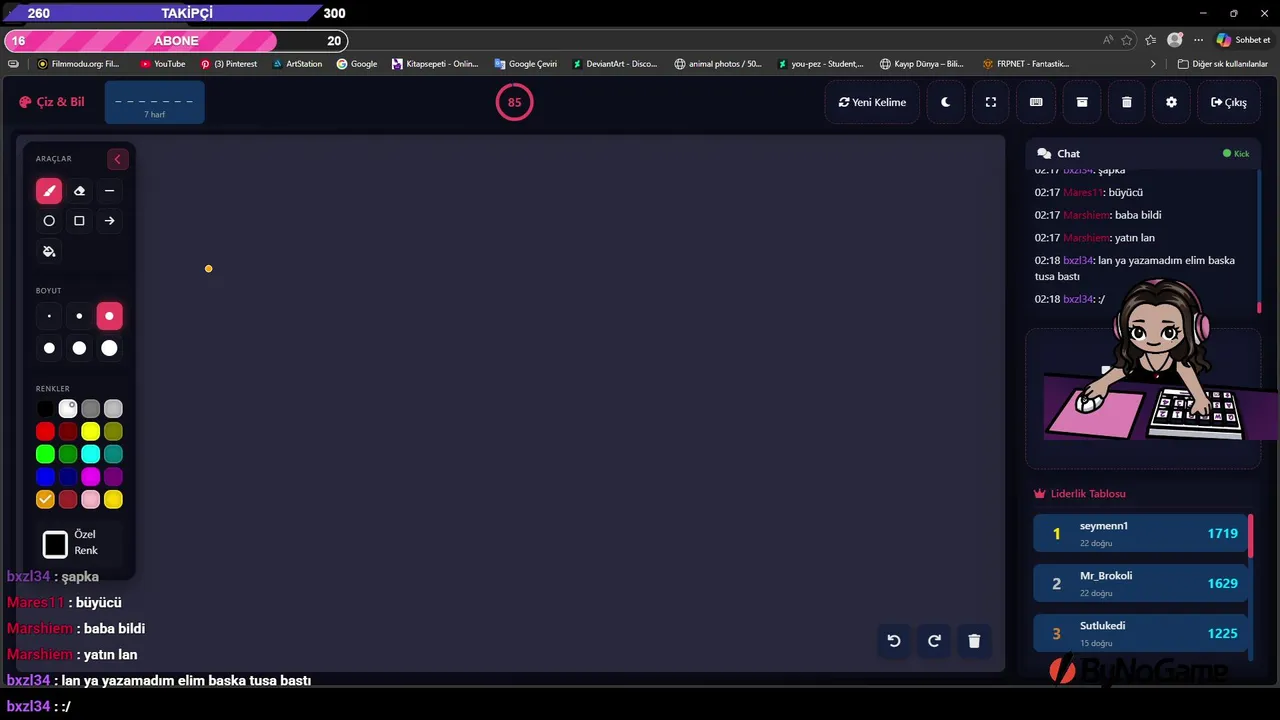This screenshot has height=720, width=1280.
Task: Choose the second smallest brush size
Action: click(x=79, y=316)
